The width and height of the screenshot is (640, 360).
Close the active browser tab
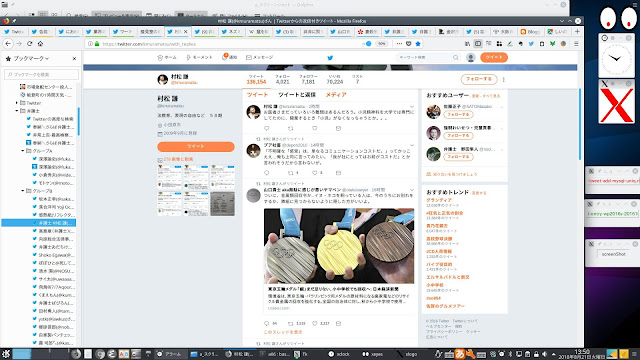pyautogui.click(x=186, y=31)
